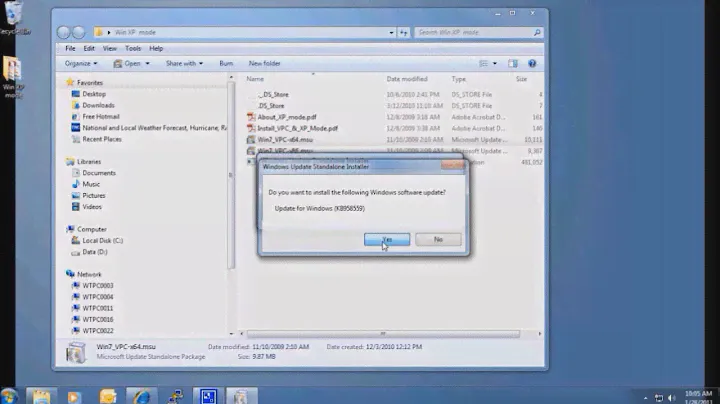Image resolution: width=720 pixels, height=404 pixels.
Task: Select the Win7_VPC-x64.msu file
Action: pyautogui.click(x=285, y=140)
